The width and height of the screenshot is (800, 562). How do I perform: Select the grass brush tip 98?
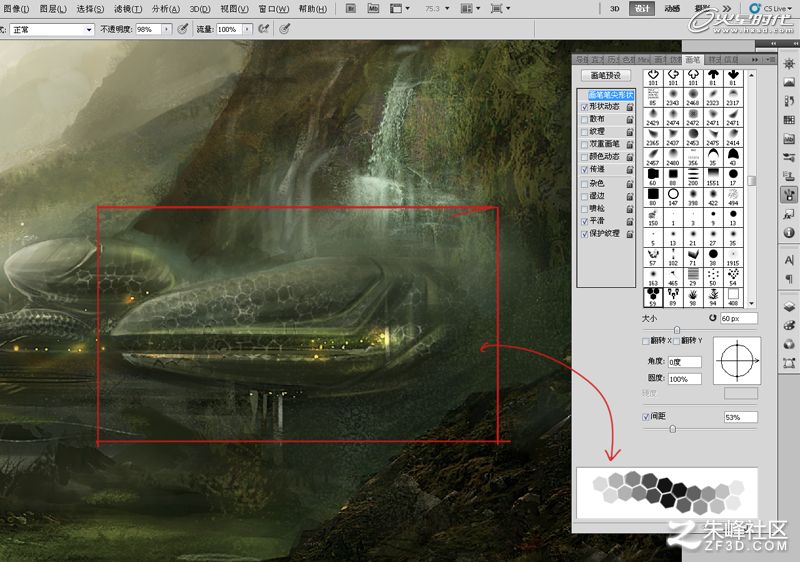693,297
